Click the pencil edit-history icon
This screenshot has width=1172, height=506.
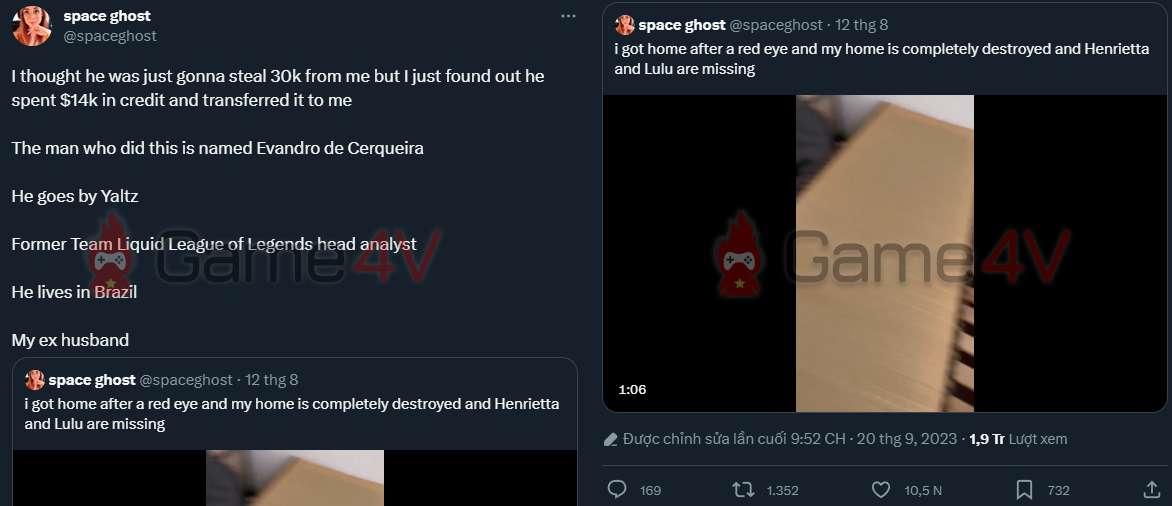pyautogui.click(x=611, y=439)
